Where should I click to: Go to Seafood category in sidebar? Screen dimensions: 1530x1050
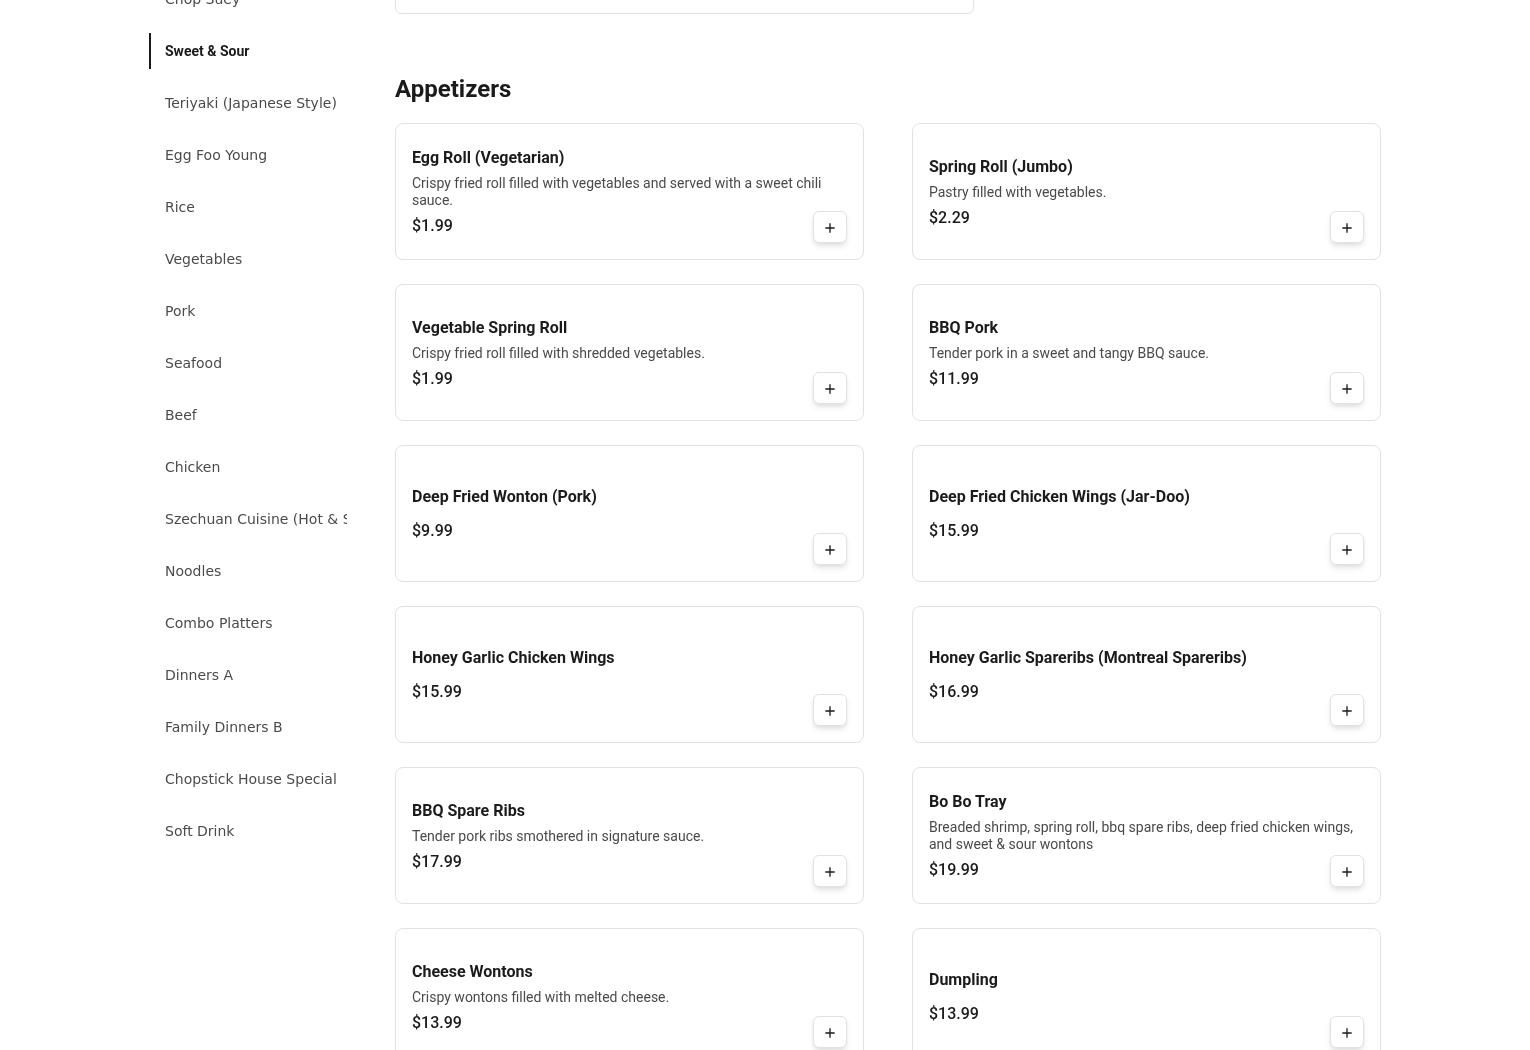(x=193, y=363)
